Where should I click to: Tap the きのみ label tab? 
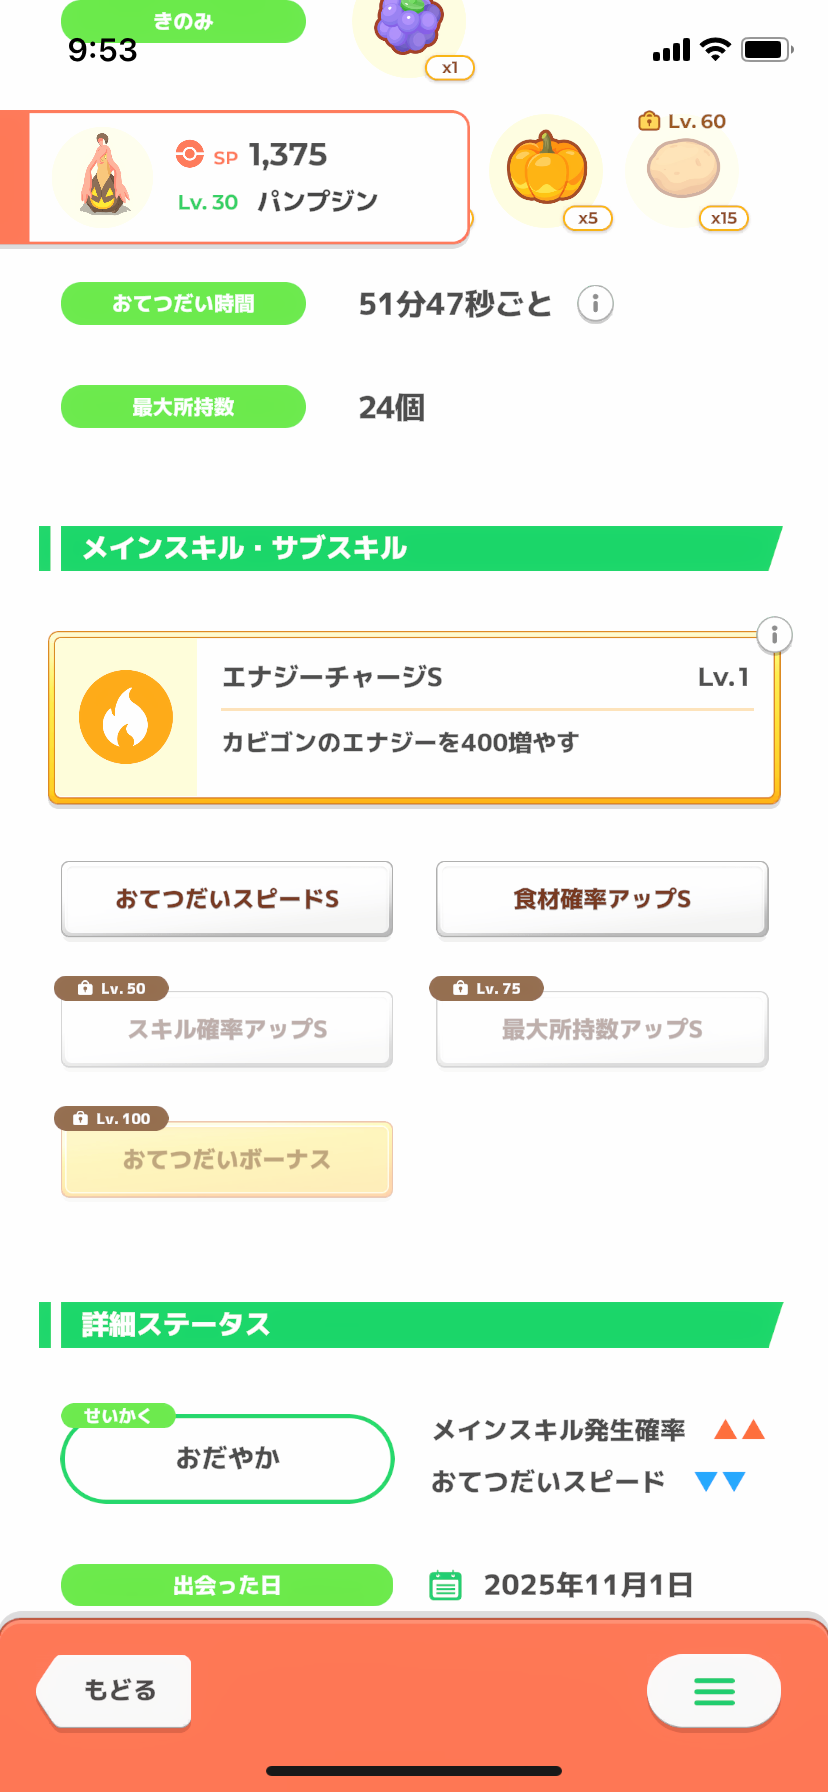click(183, 21)
